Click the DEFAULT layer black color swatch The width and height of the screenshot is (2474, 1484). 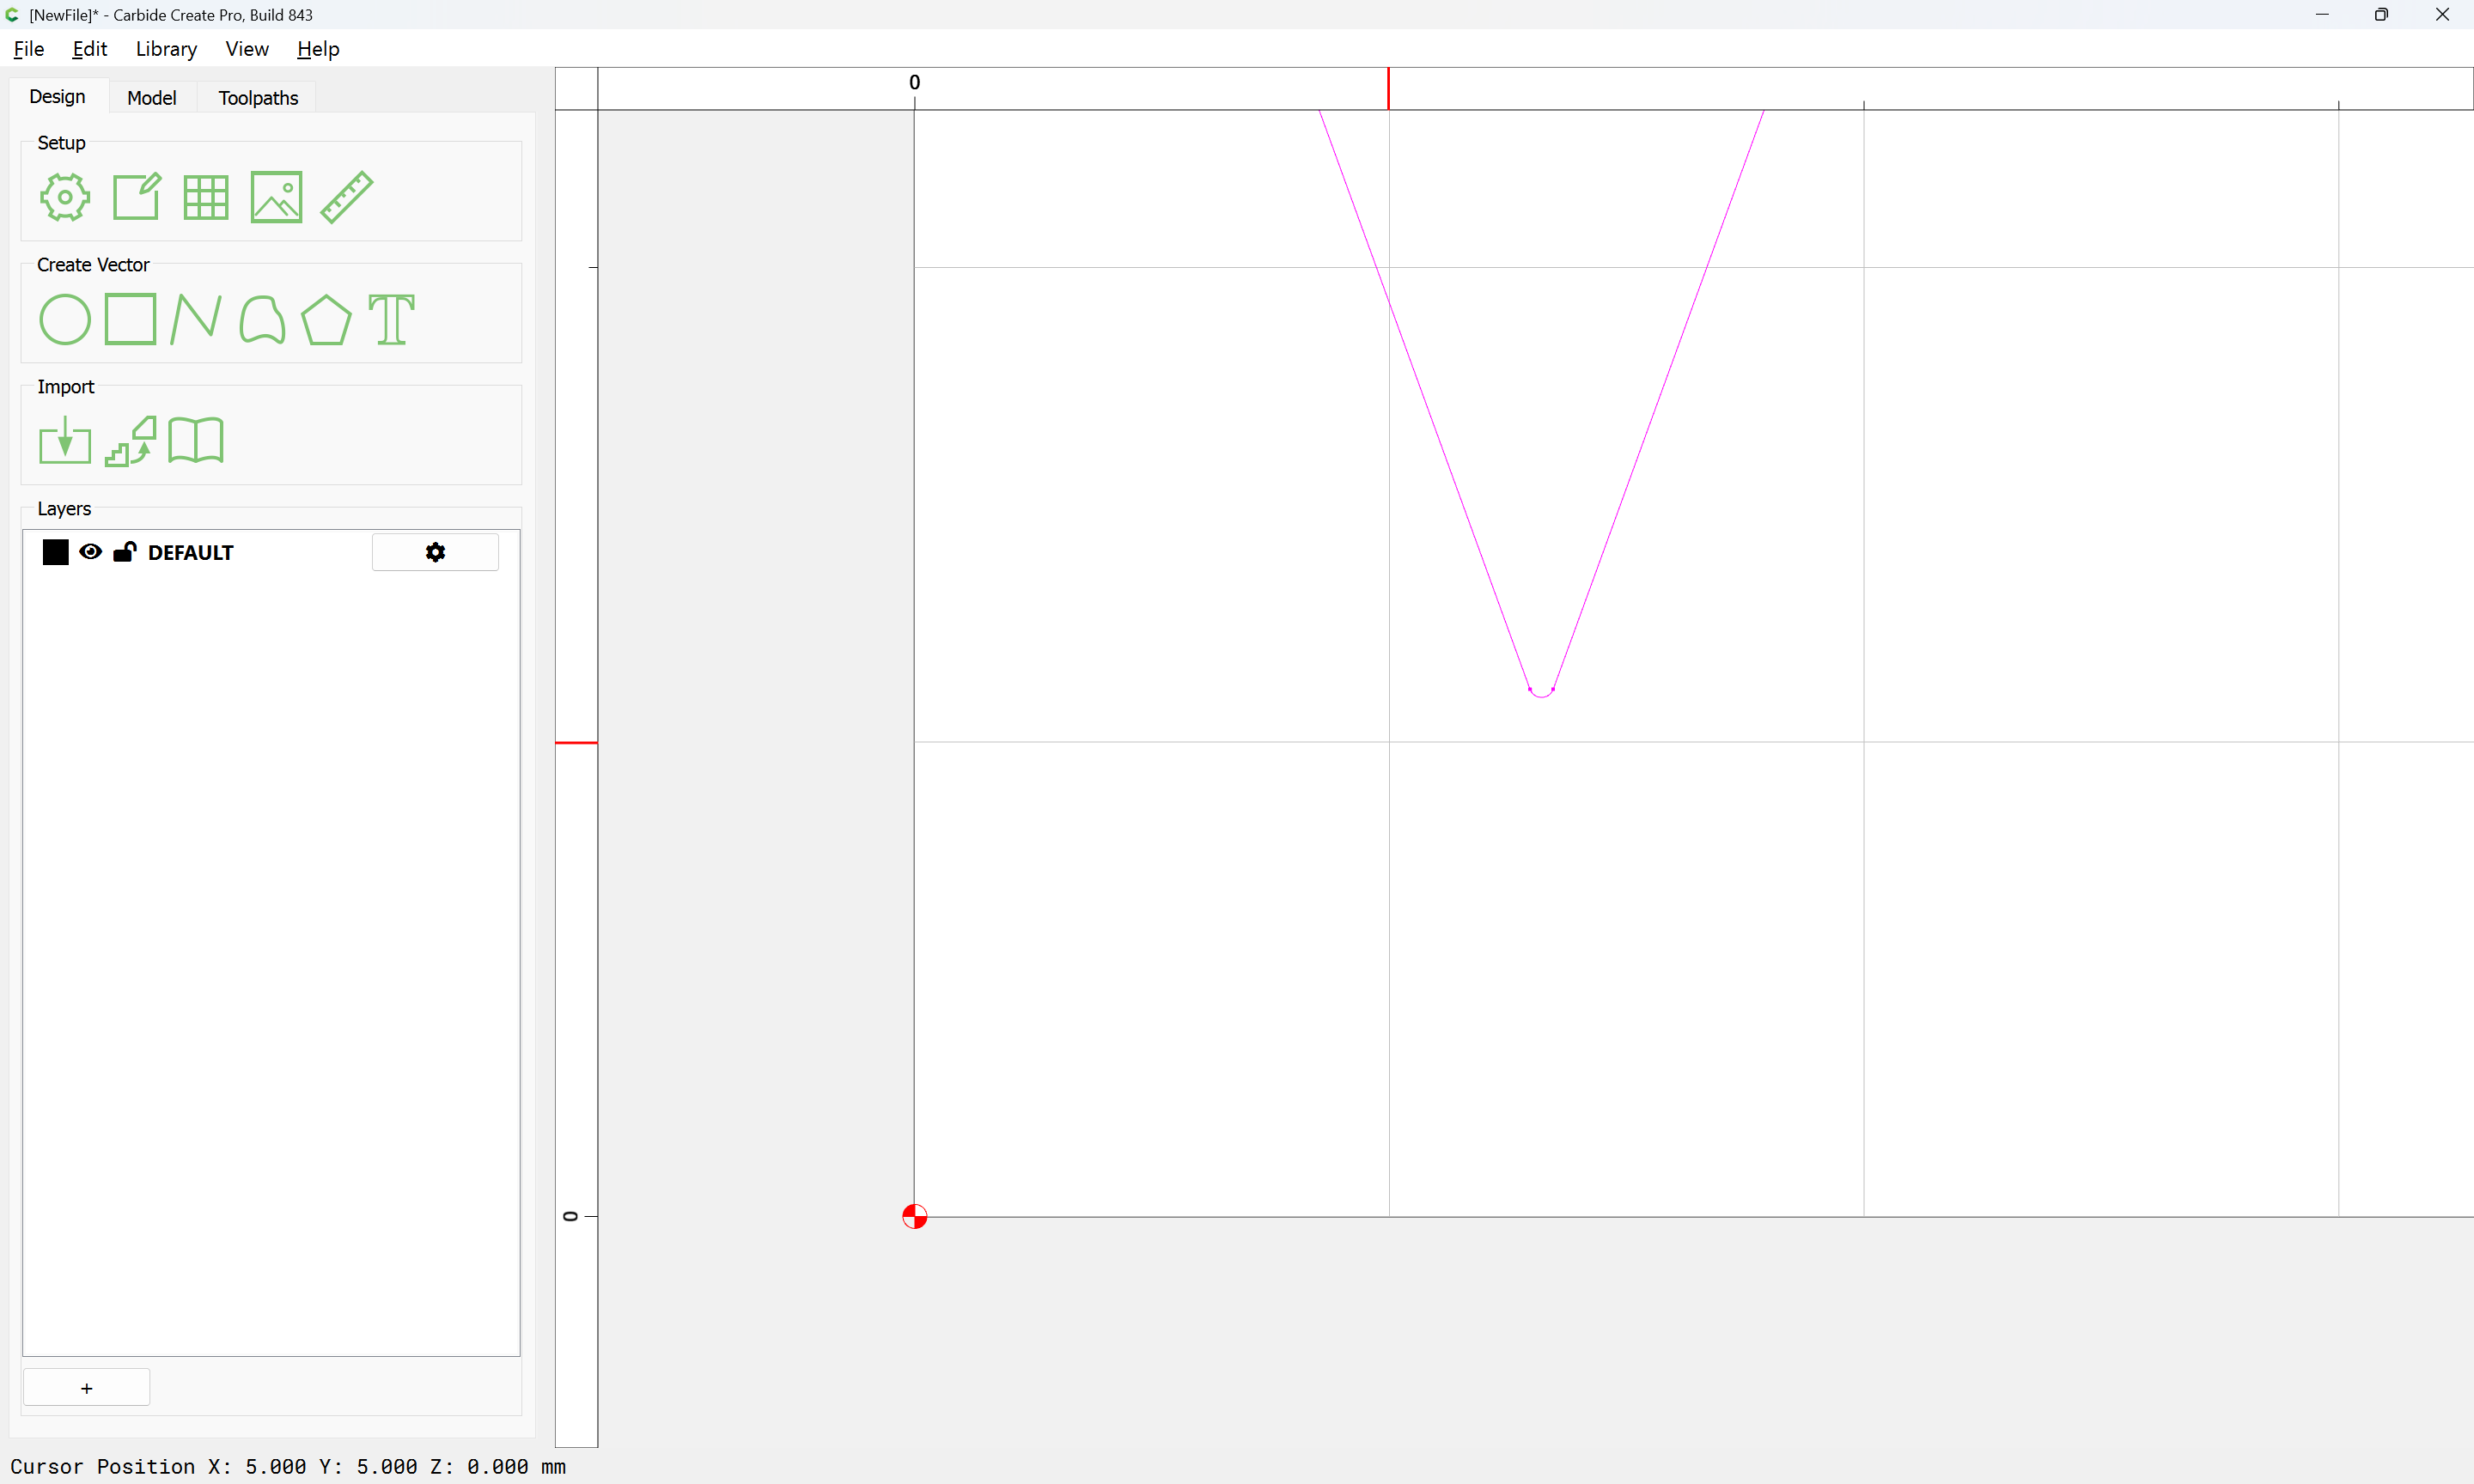click(56, 552)
